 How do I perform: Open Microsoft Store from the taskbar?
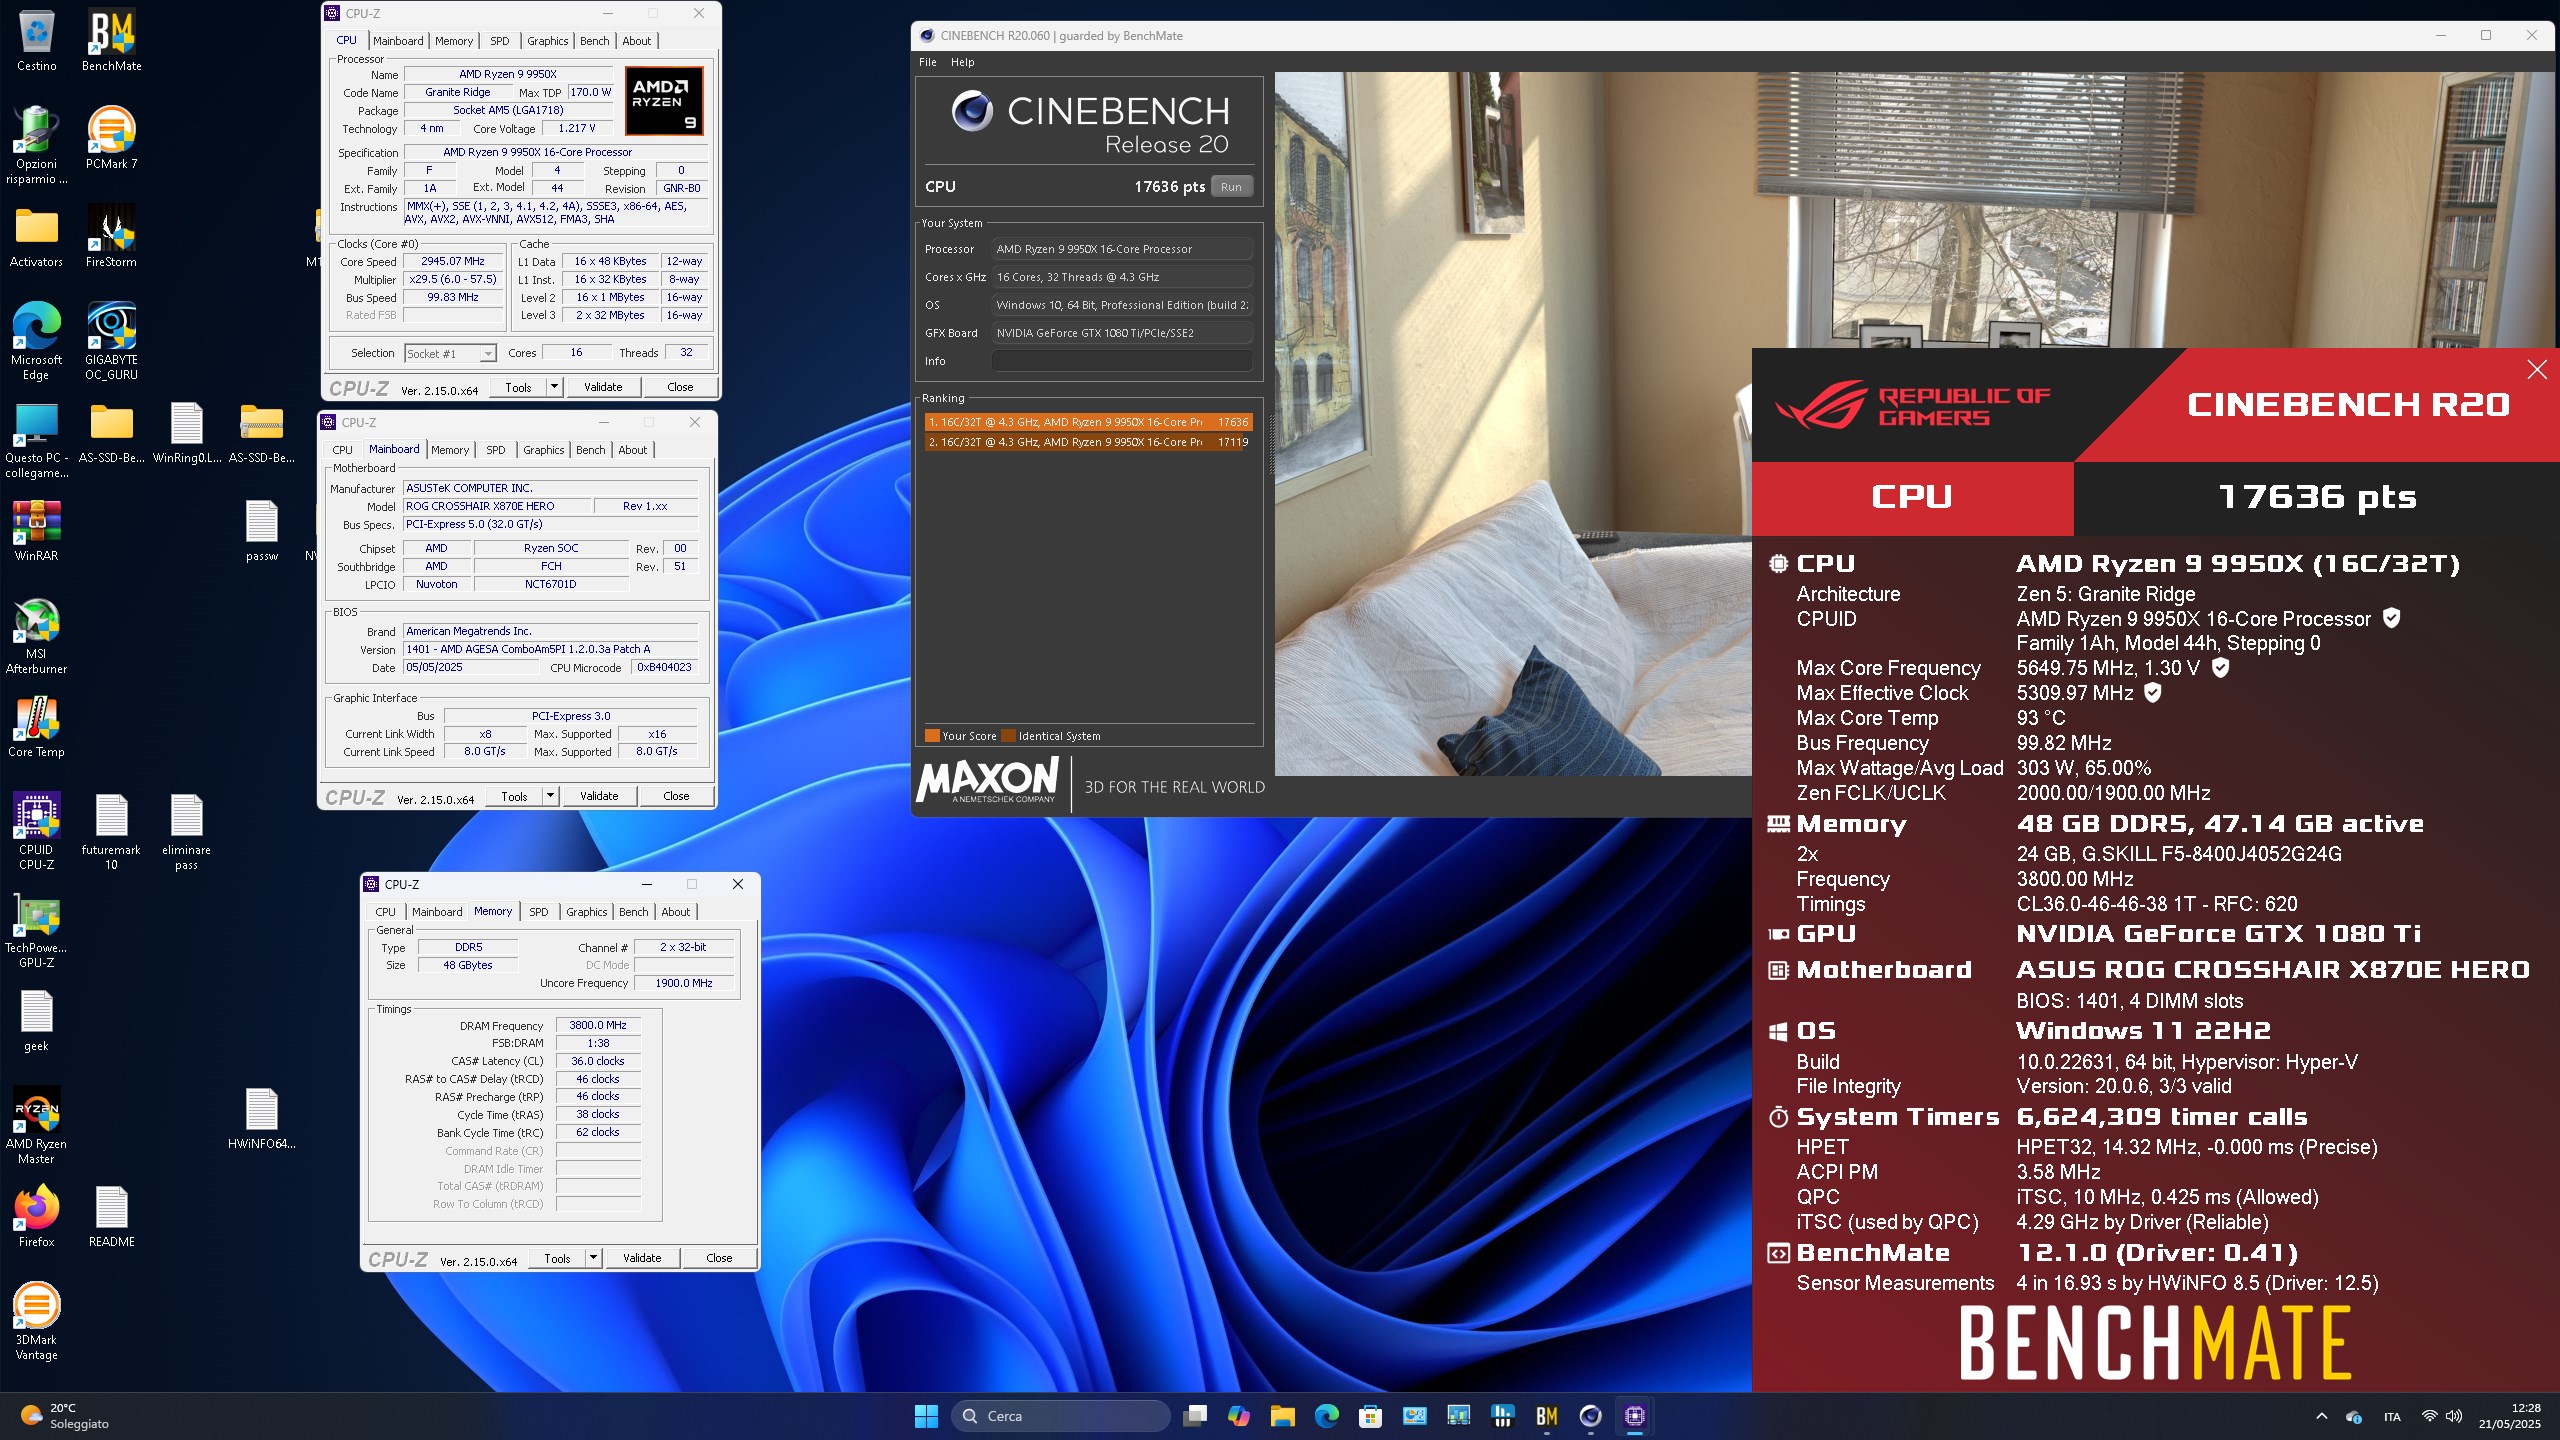point(1370,1416)
